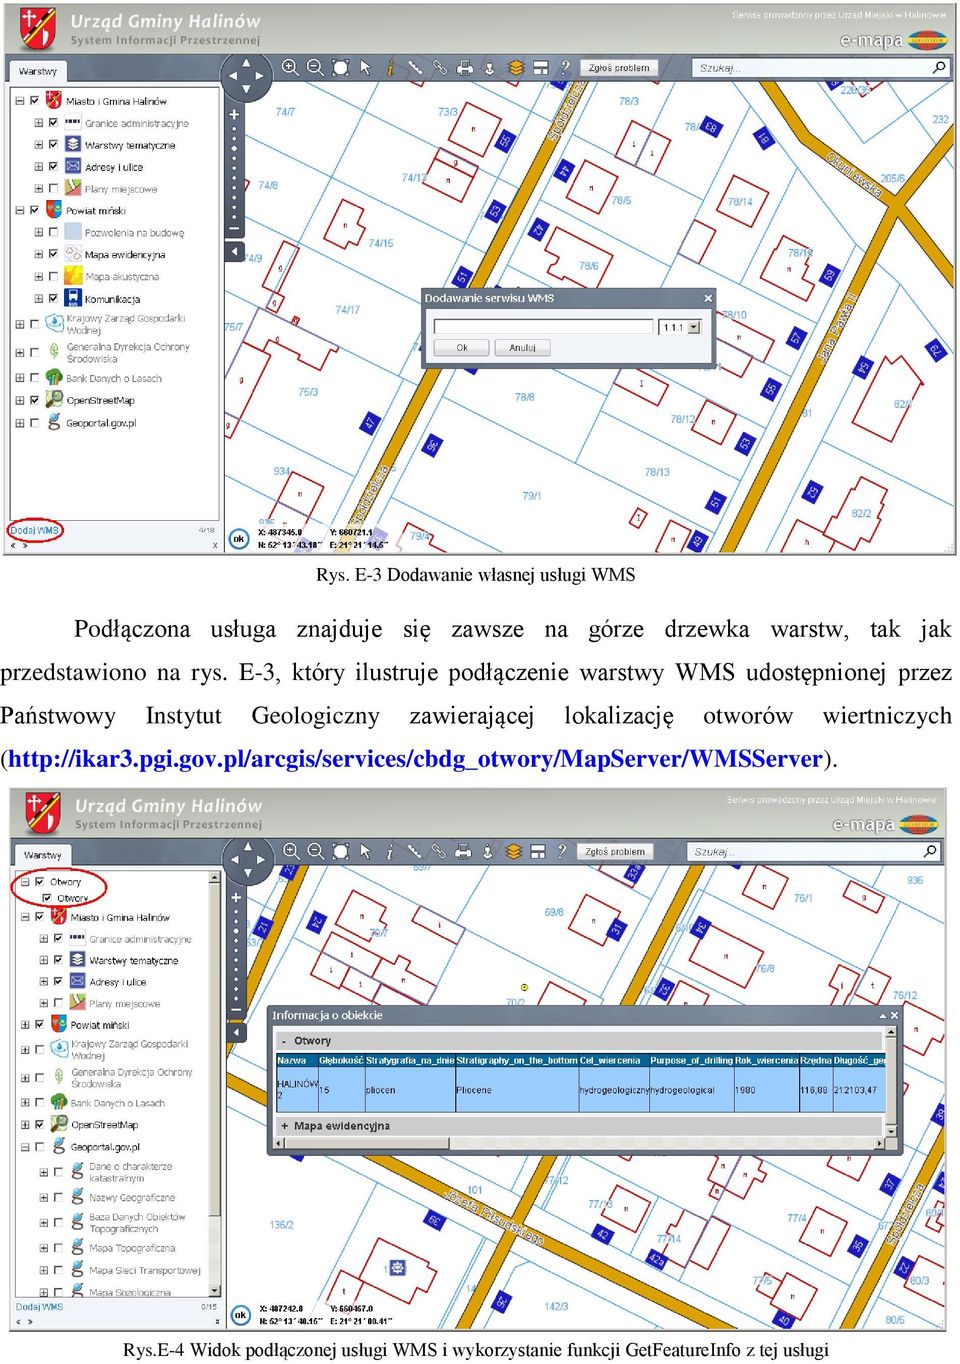Click zoom slider track in Rys. E-3 map
Image resolution: width=960 pixels, height=1364 pixels.
[235, 171]
